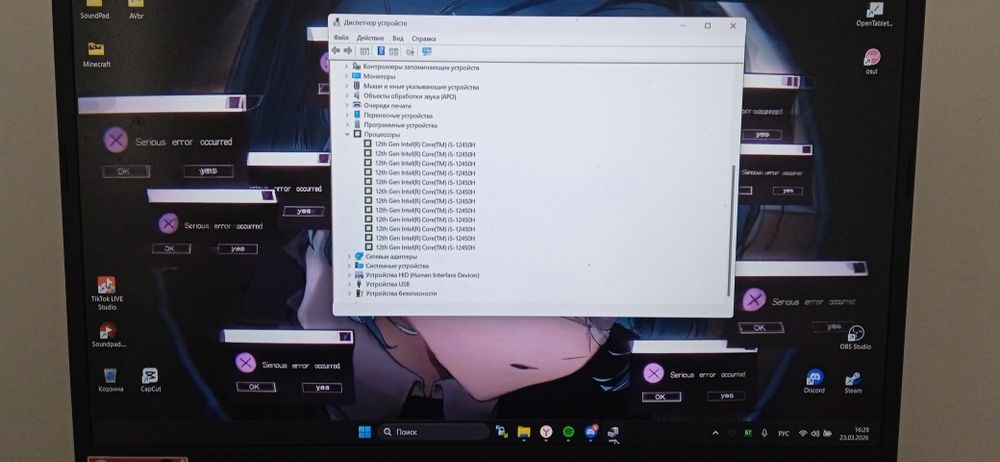
Task: Expand the Переносные устройства node
Action: pos(347,116)
